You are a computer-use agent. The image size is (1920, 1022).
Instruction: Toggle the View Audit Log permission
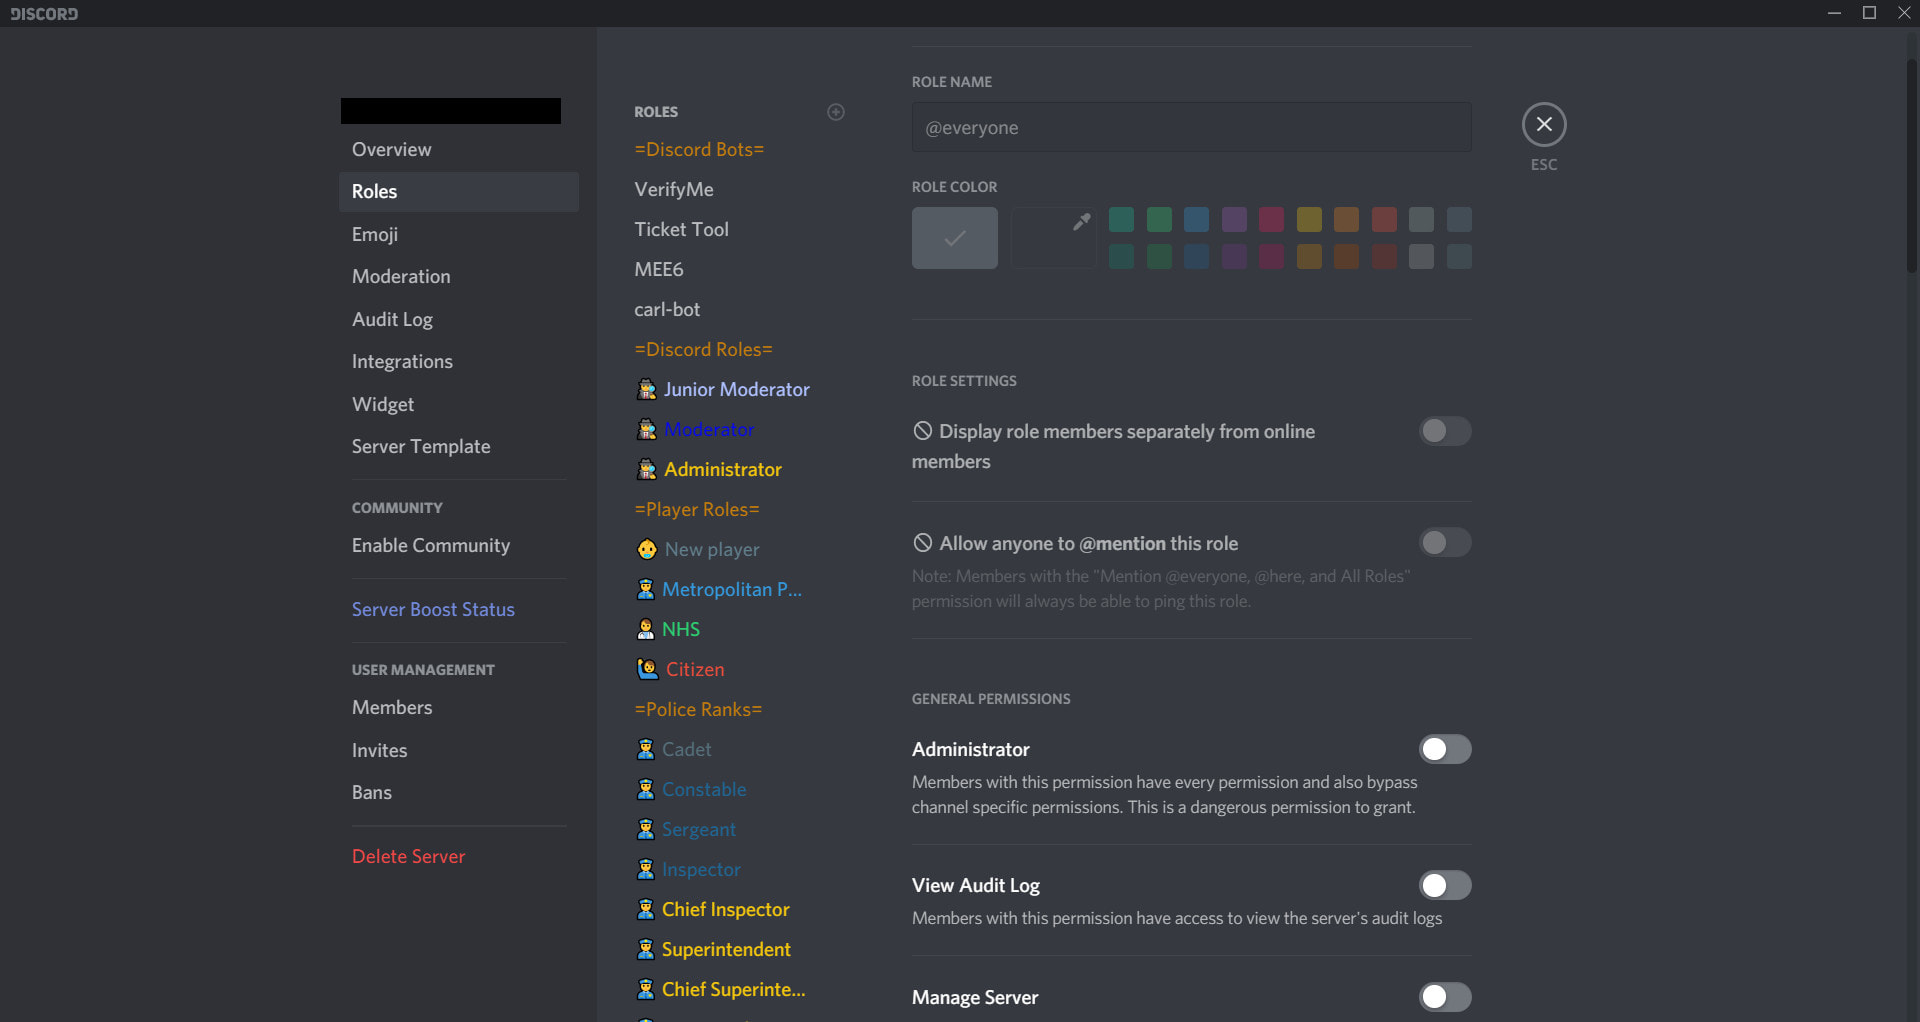coord(1444,886)
